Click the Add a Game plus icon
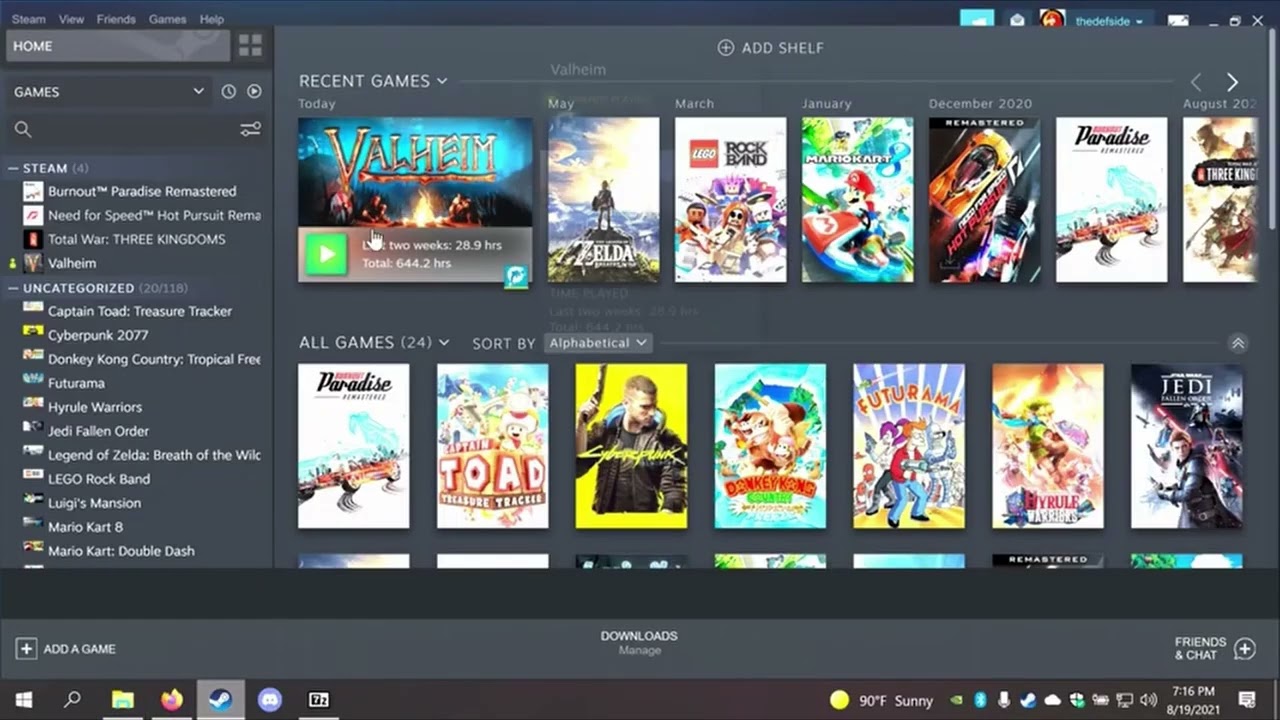 click(26, 649)
